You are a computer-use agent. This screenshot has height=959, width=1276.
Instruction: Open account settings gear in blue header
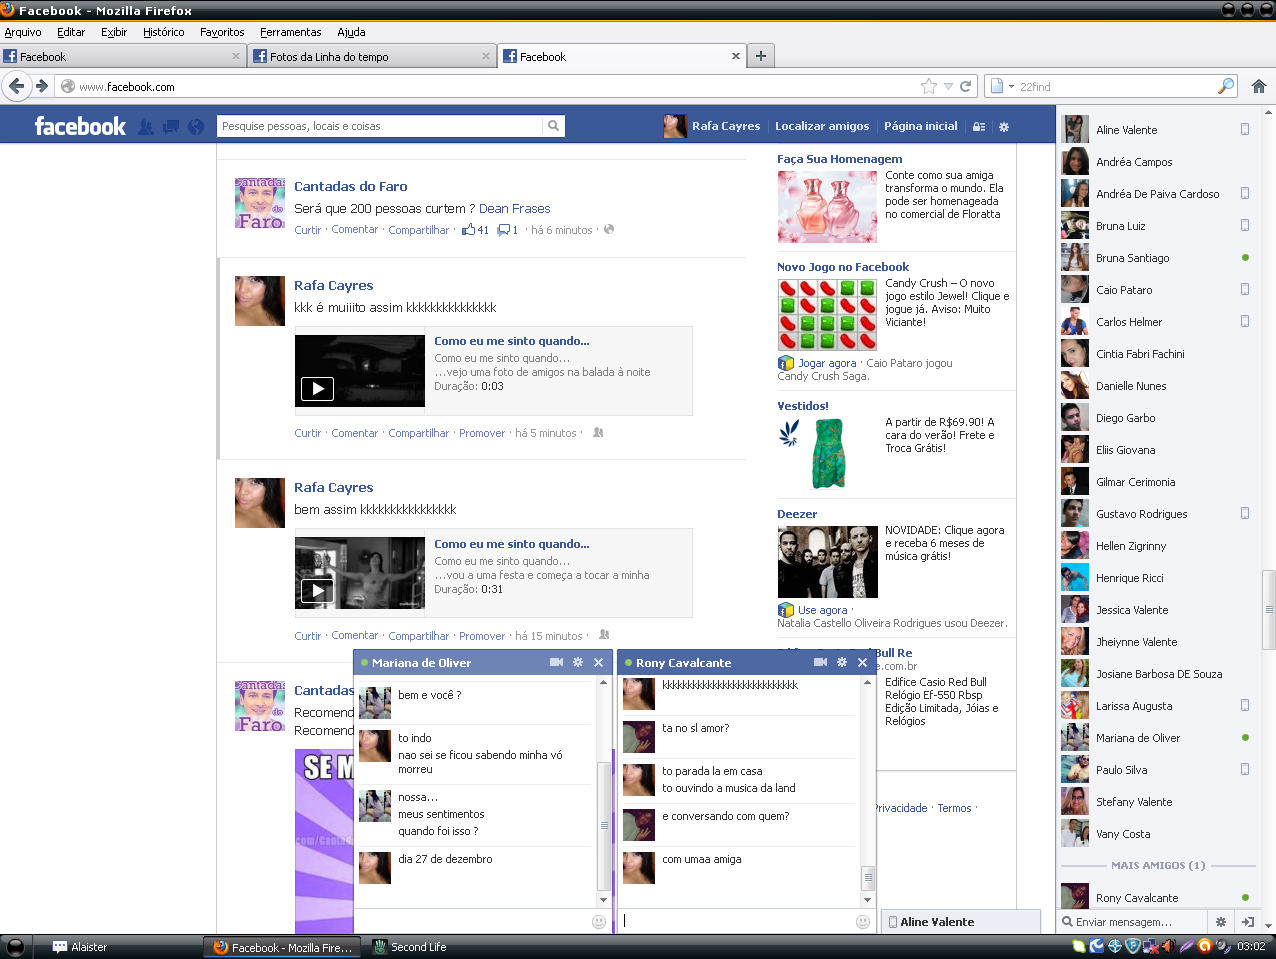tap(1004, 127)
